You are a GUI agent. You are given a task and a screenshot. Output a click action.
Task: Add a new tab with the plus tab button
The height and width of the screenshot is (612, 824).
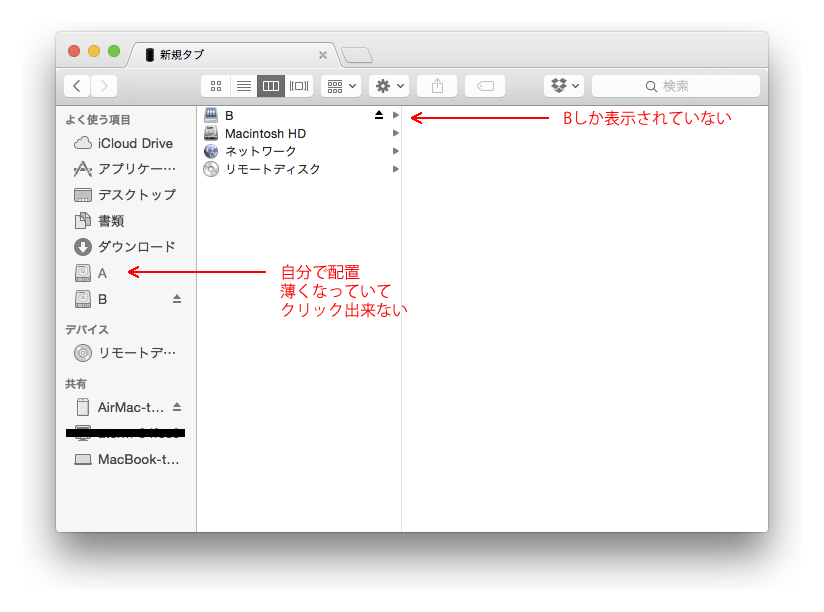(357, 55)
